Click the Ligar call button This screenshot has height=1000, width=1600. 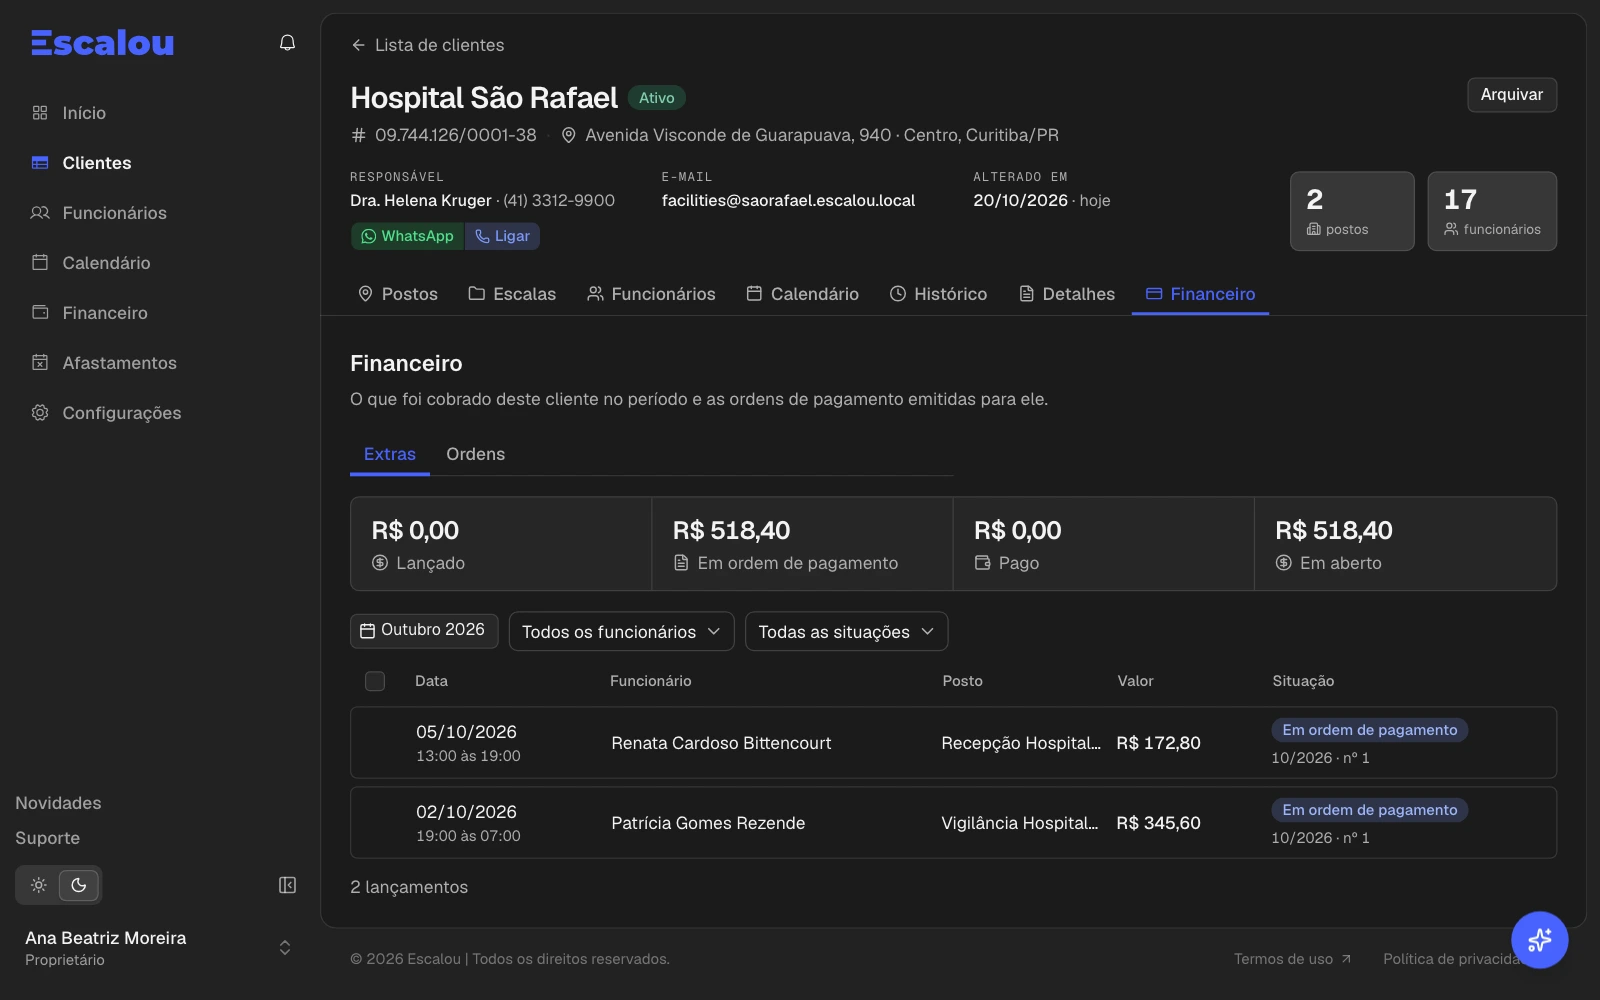pyautogui.click(x=502, y=236)
